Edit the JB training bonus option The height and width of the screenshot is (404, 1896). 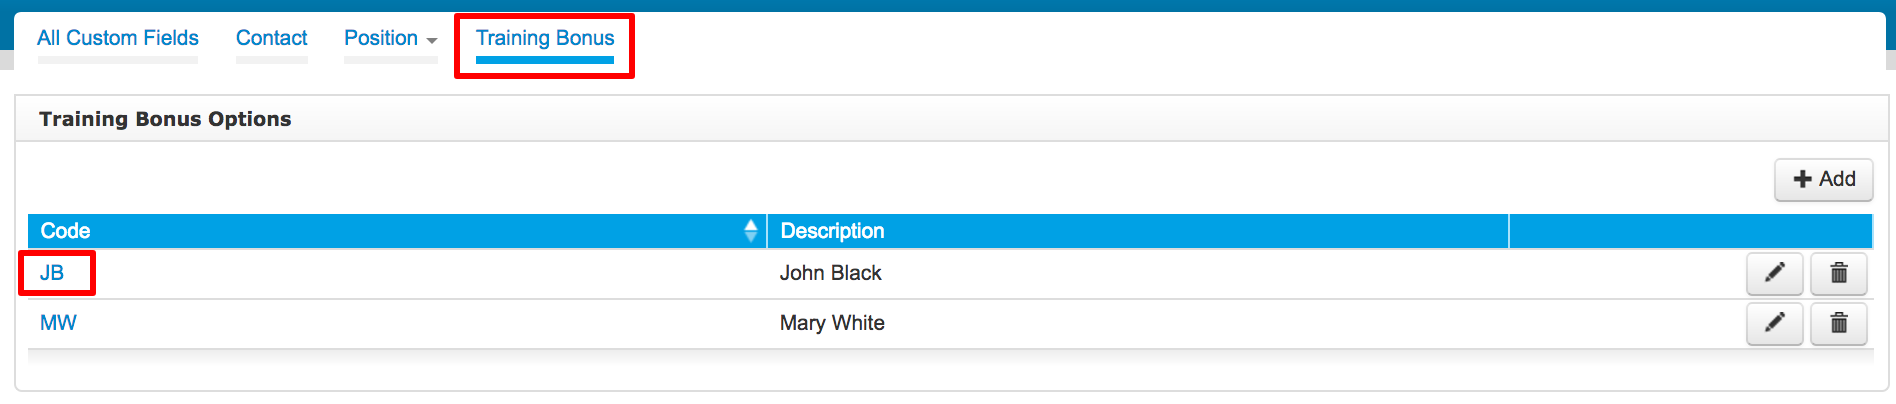coord(1774,273)
